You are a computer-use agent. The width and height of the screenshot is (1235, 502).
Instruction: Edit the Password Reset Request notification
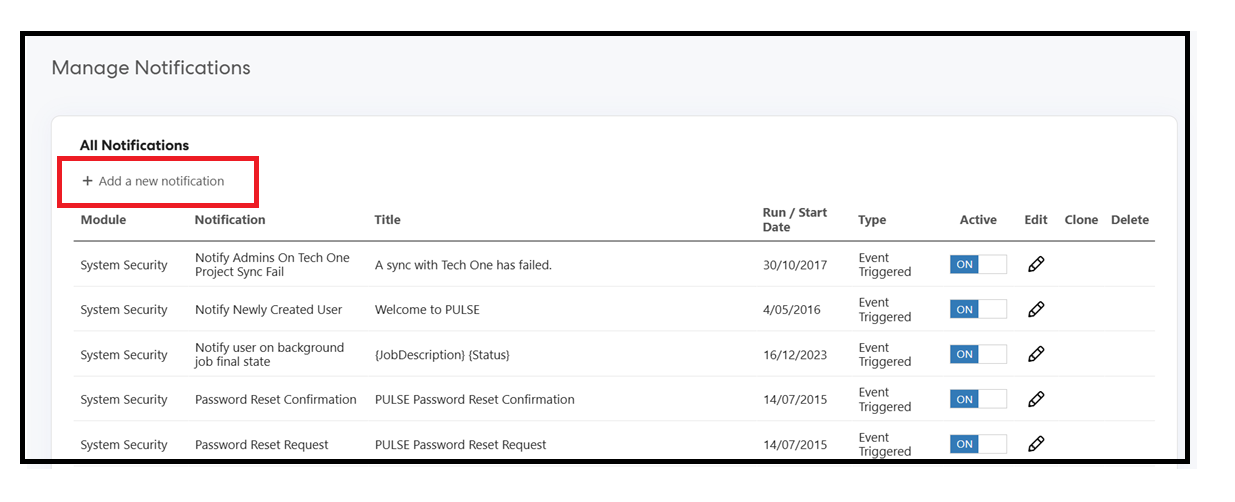1036,444
